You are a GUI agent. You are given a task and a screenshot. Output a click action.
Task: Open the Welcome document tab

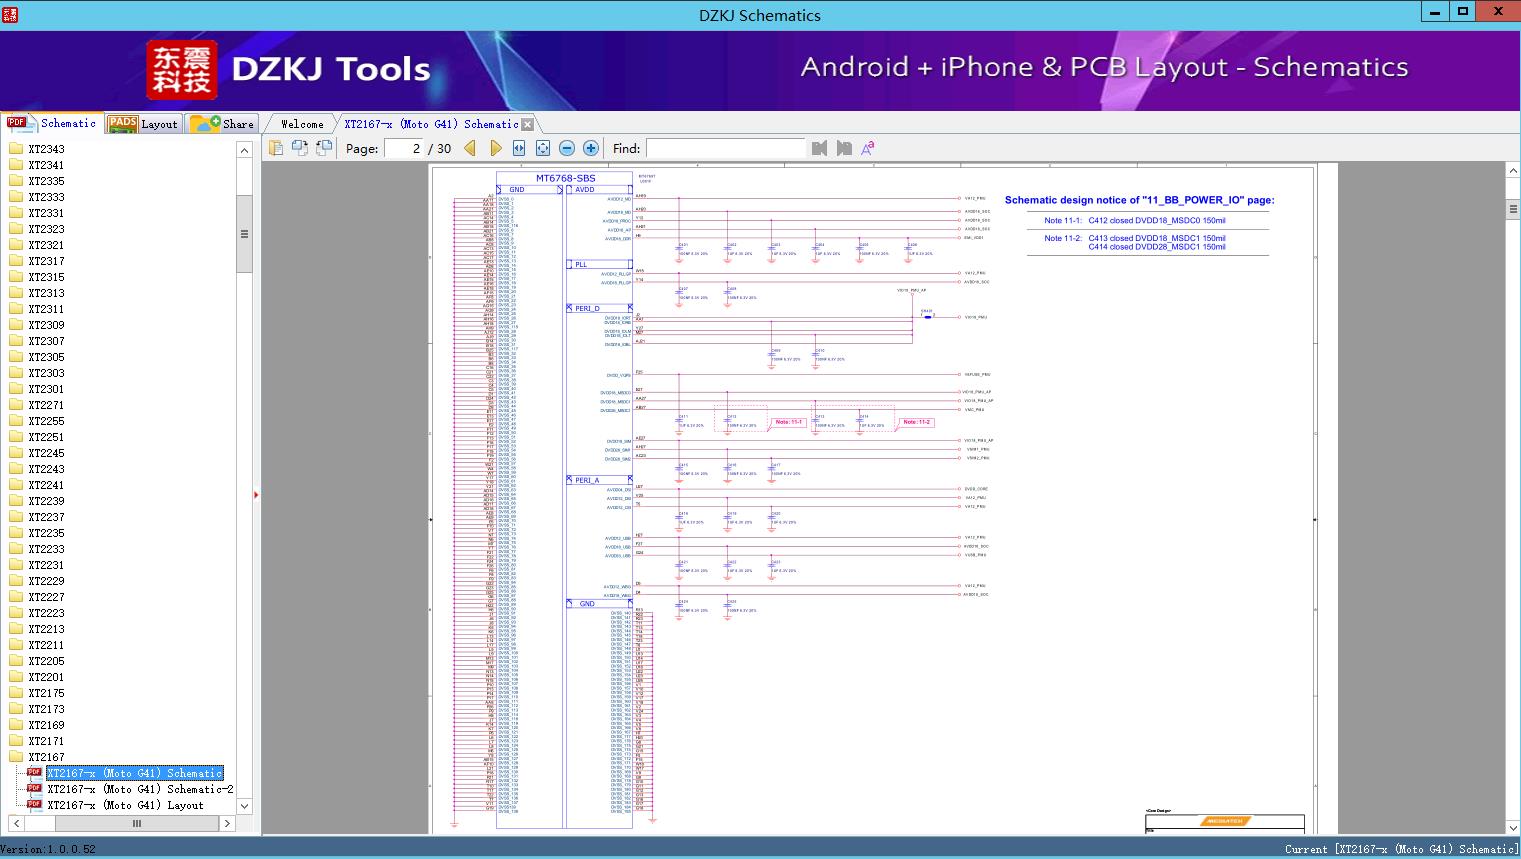(x=302, y=124)
